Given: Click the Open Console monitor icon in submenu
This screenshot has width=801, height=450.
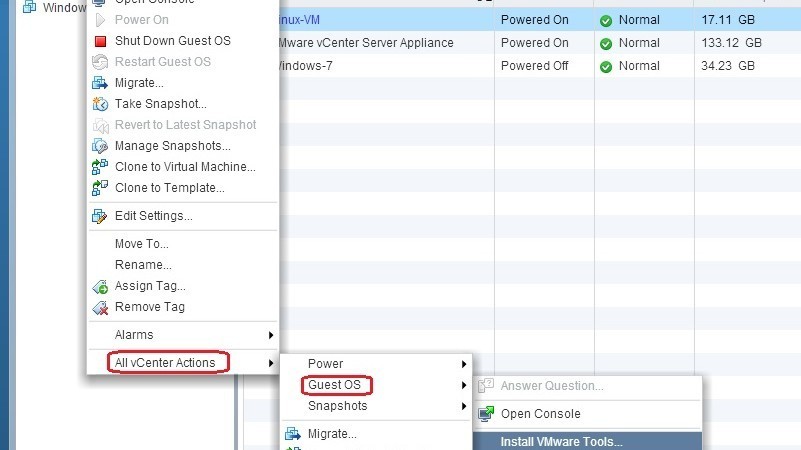Looking at the screenshot, I should (486, 413).
